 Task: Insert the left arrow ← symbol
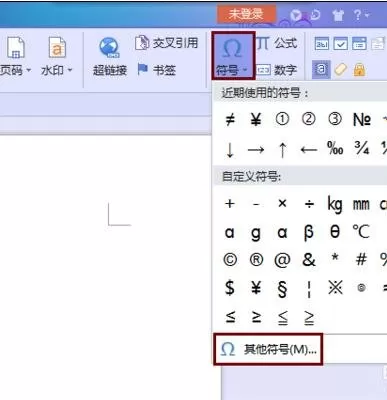(308, 150)
